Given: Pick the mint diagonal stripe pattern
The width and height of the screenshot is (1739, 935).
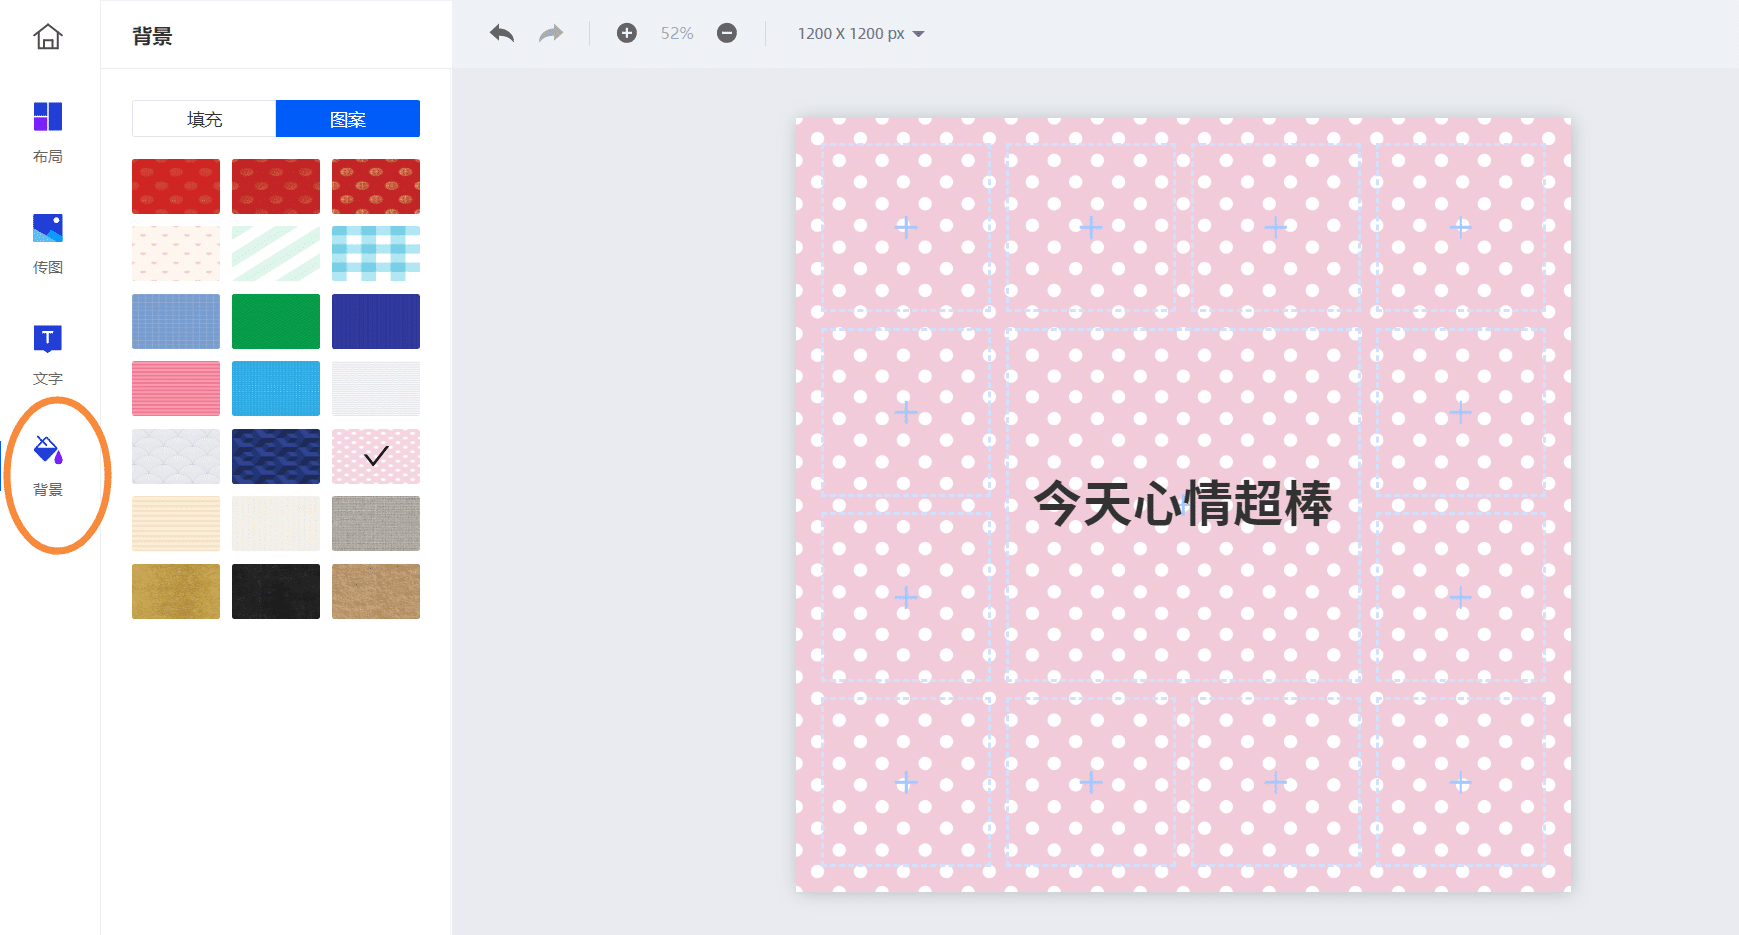Looking at the screenshot, I should click(x=276, y=253).
